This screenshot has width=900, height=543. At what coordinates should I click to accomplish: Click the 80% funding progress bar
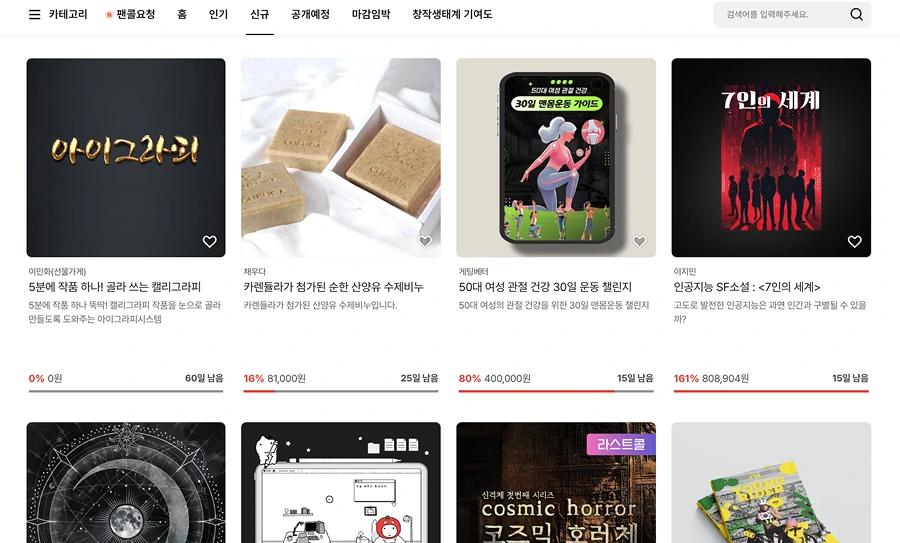click(556, 391)
